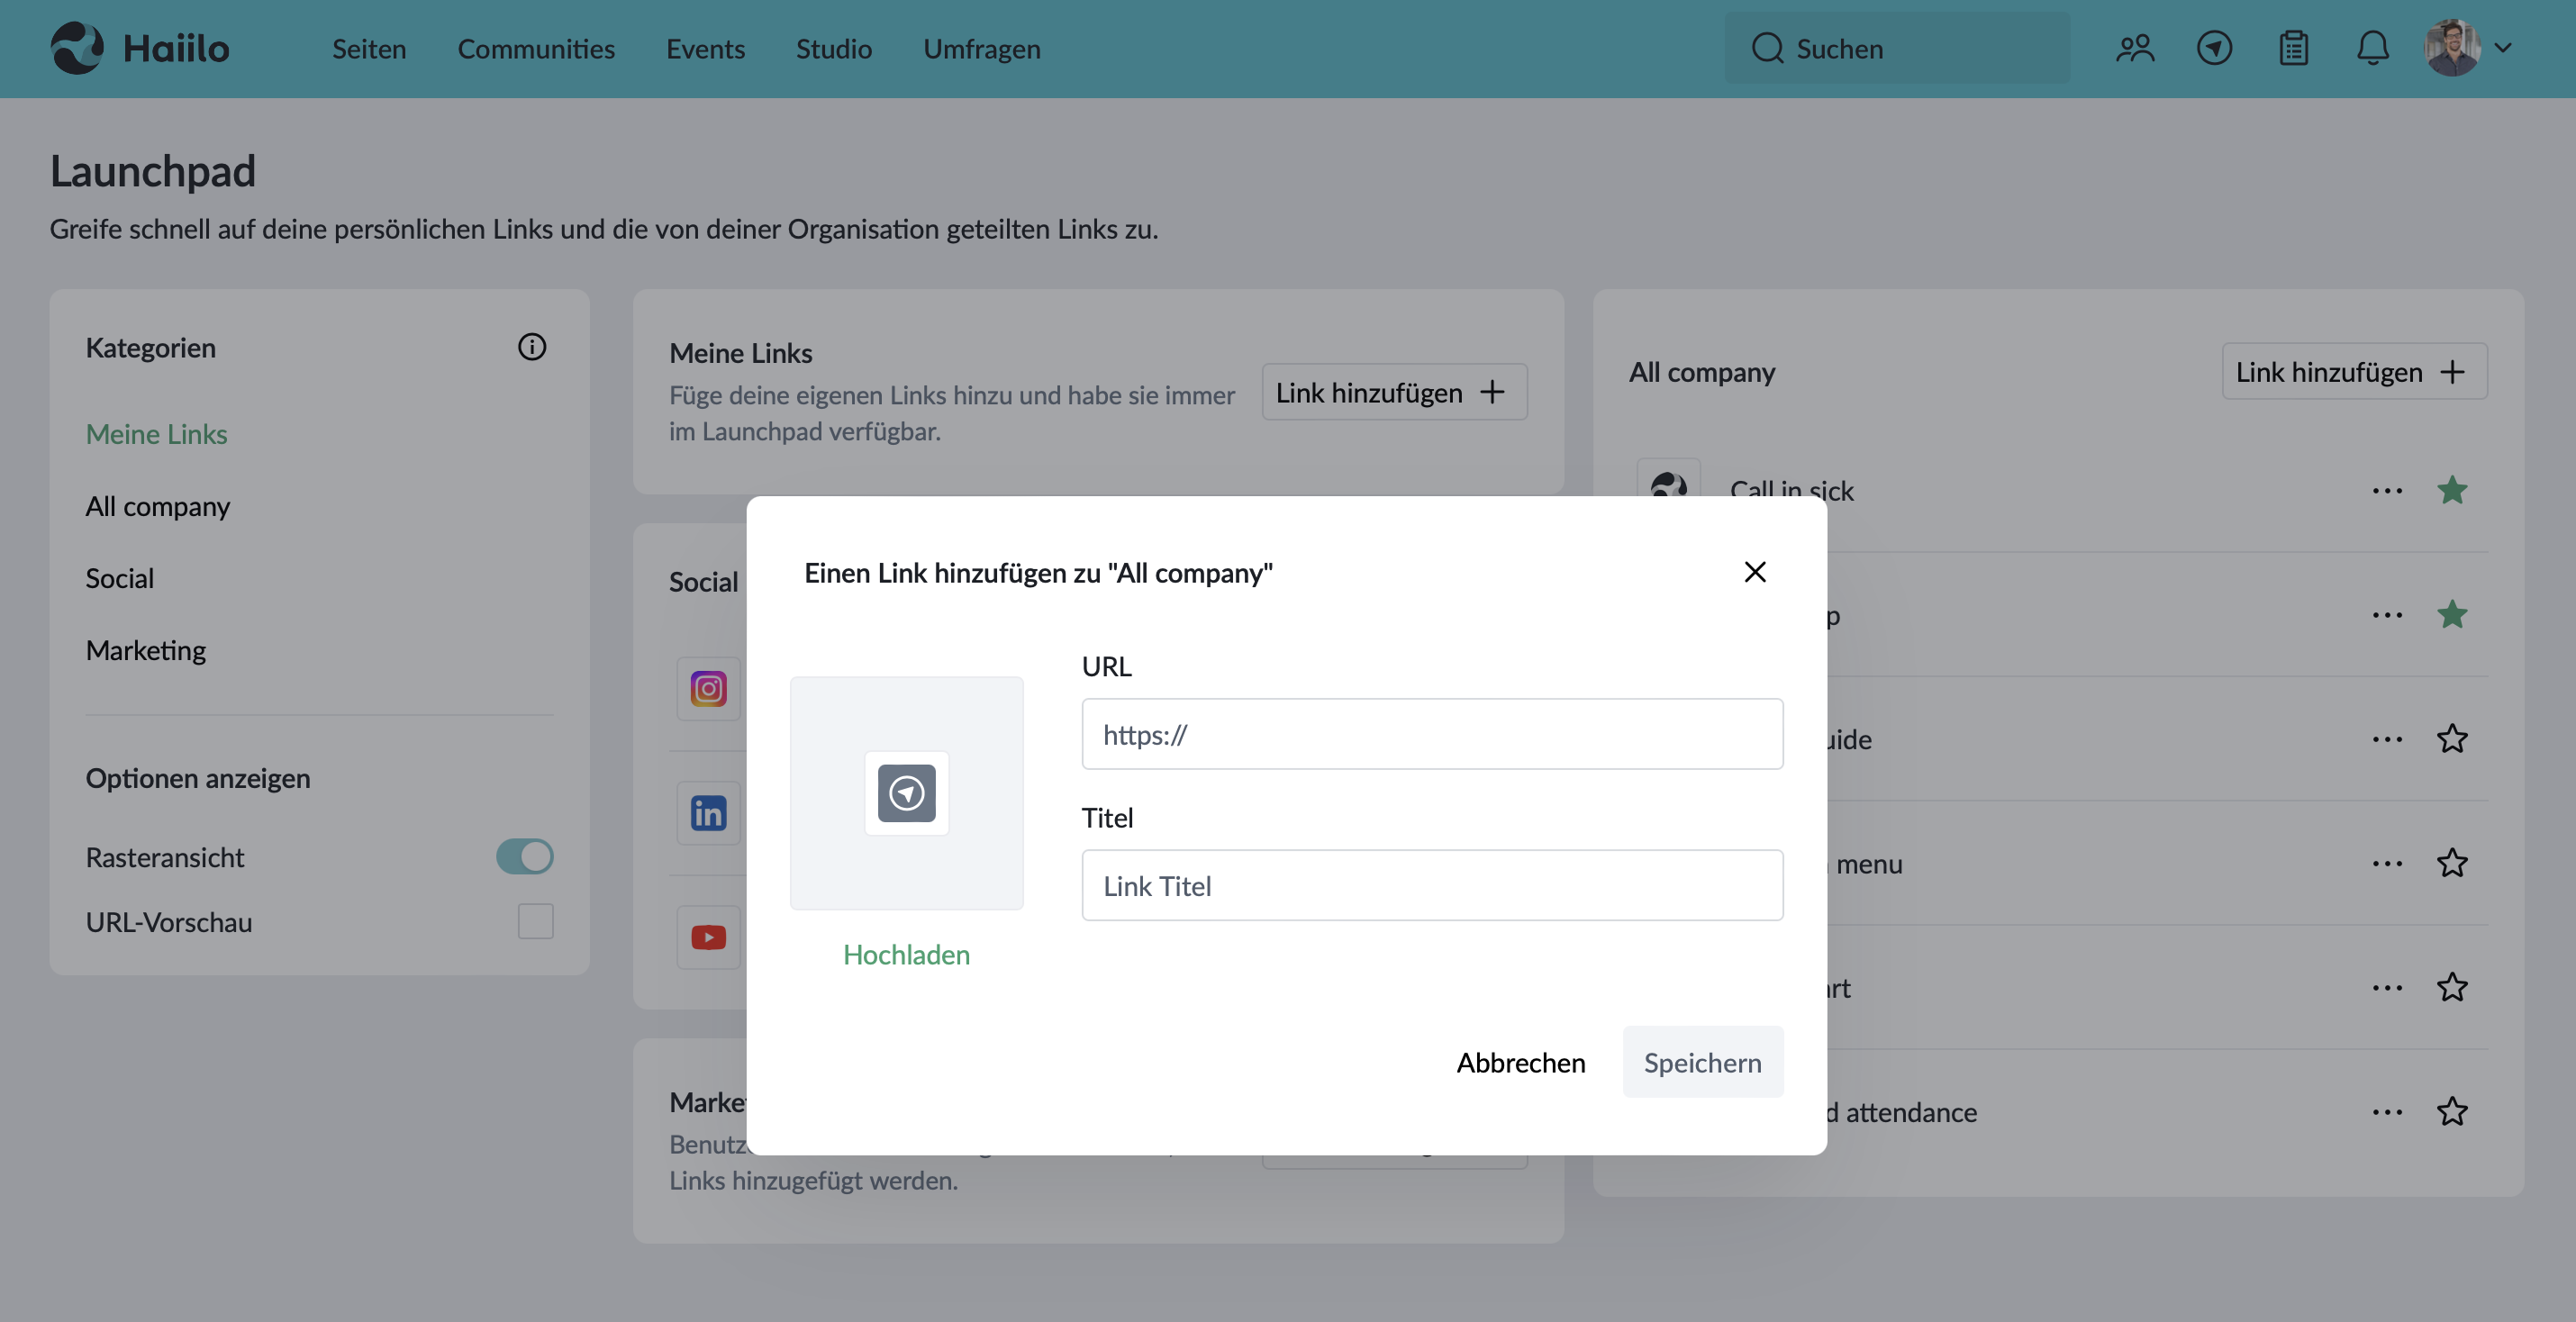Open the YouTube link icon
This screenshot has height=1322, width=2576.
pos(708,937)
